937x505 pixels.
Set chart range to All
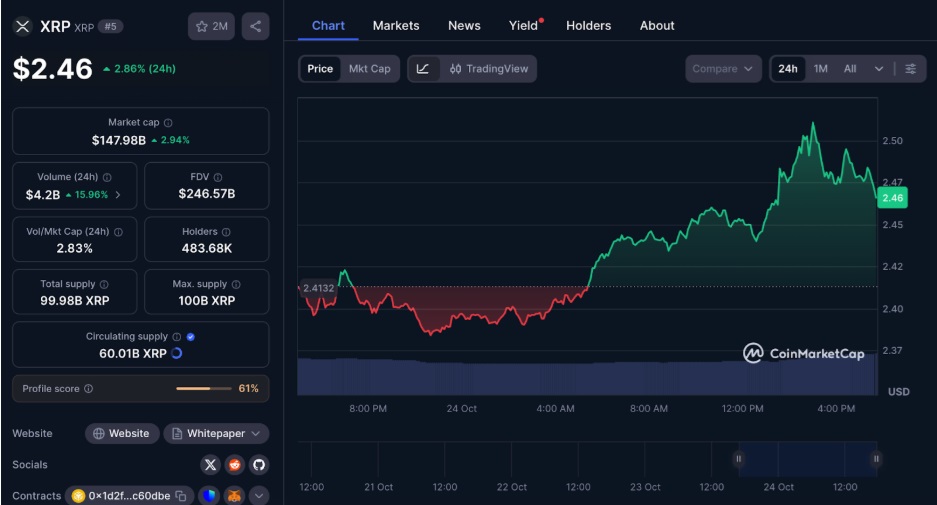pyautogui.click(x=850, y=69)
